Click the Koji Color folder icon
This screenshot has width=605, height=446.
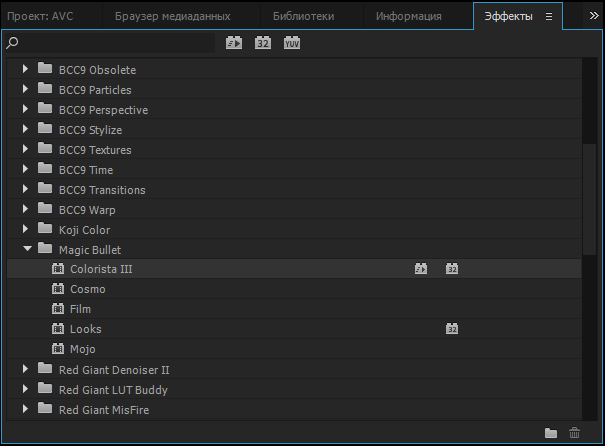point(45,228)
